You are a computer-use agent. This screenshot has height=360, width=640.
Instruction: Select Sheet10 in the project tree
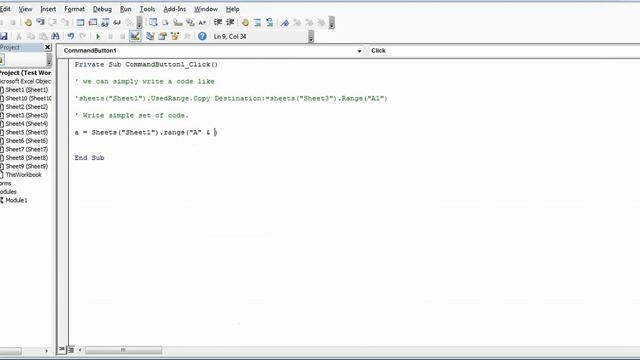(x=28, y=98)
